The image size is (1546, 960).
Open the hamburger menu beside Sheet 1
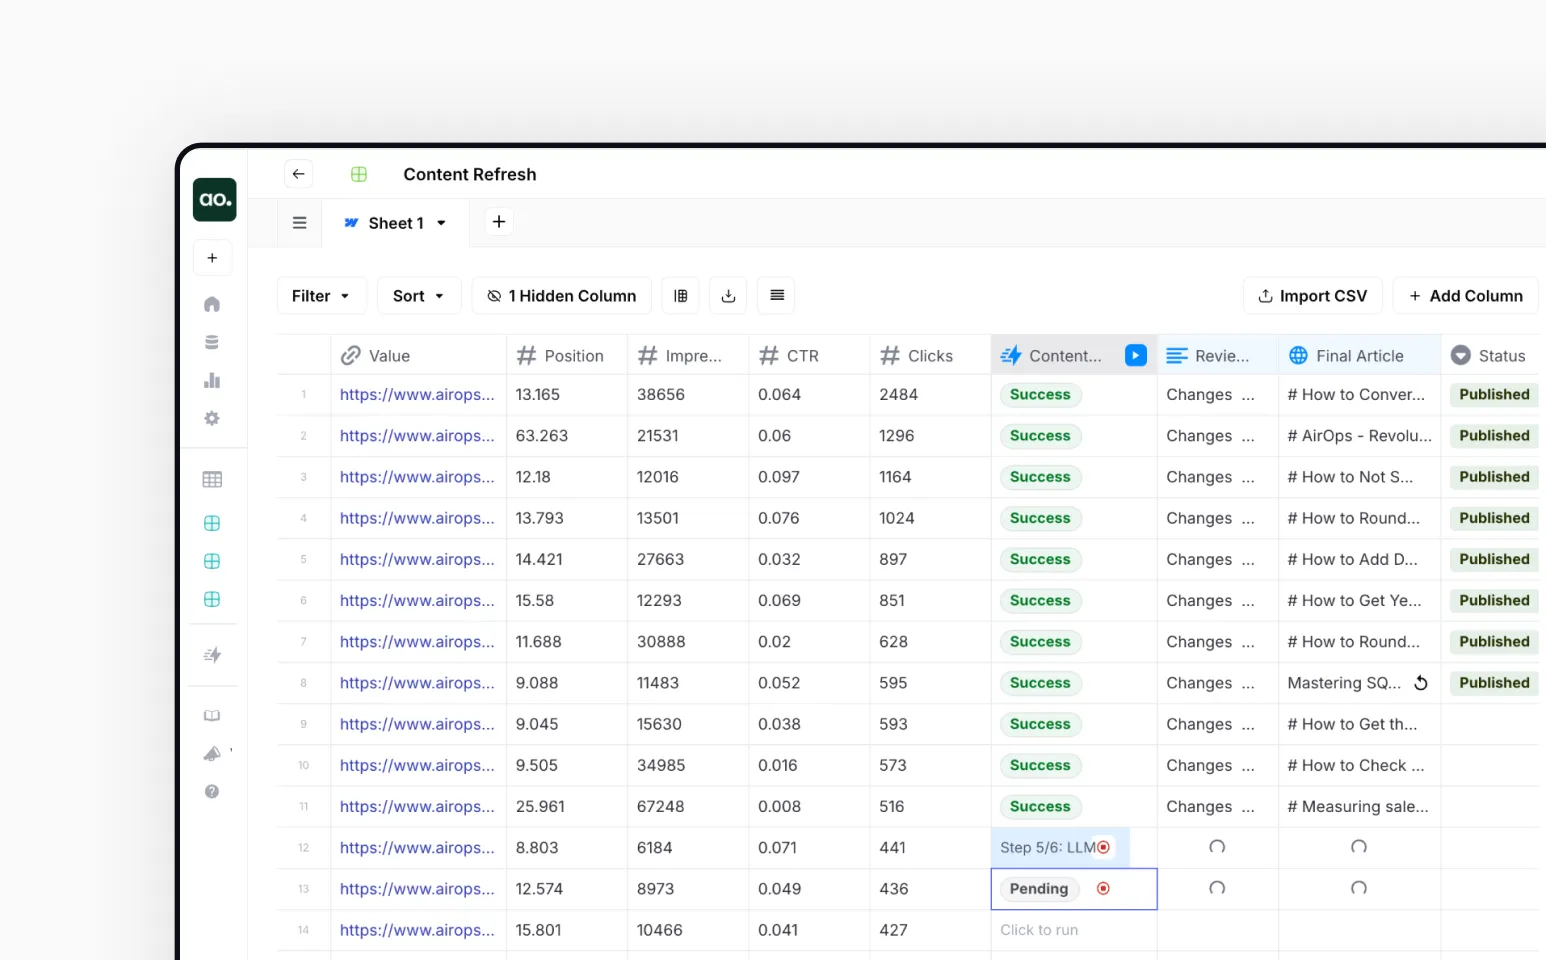(299, 222)
